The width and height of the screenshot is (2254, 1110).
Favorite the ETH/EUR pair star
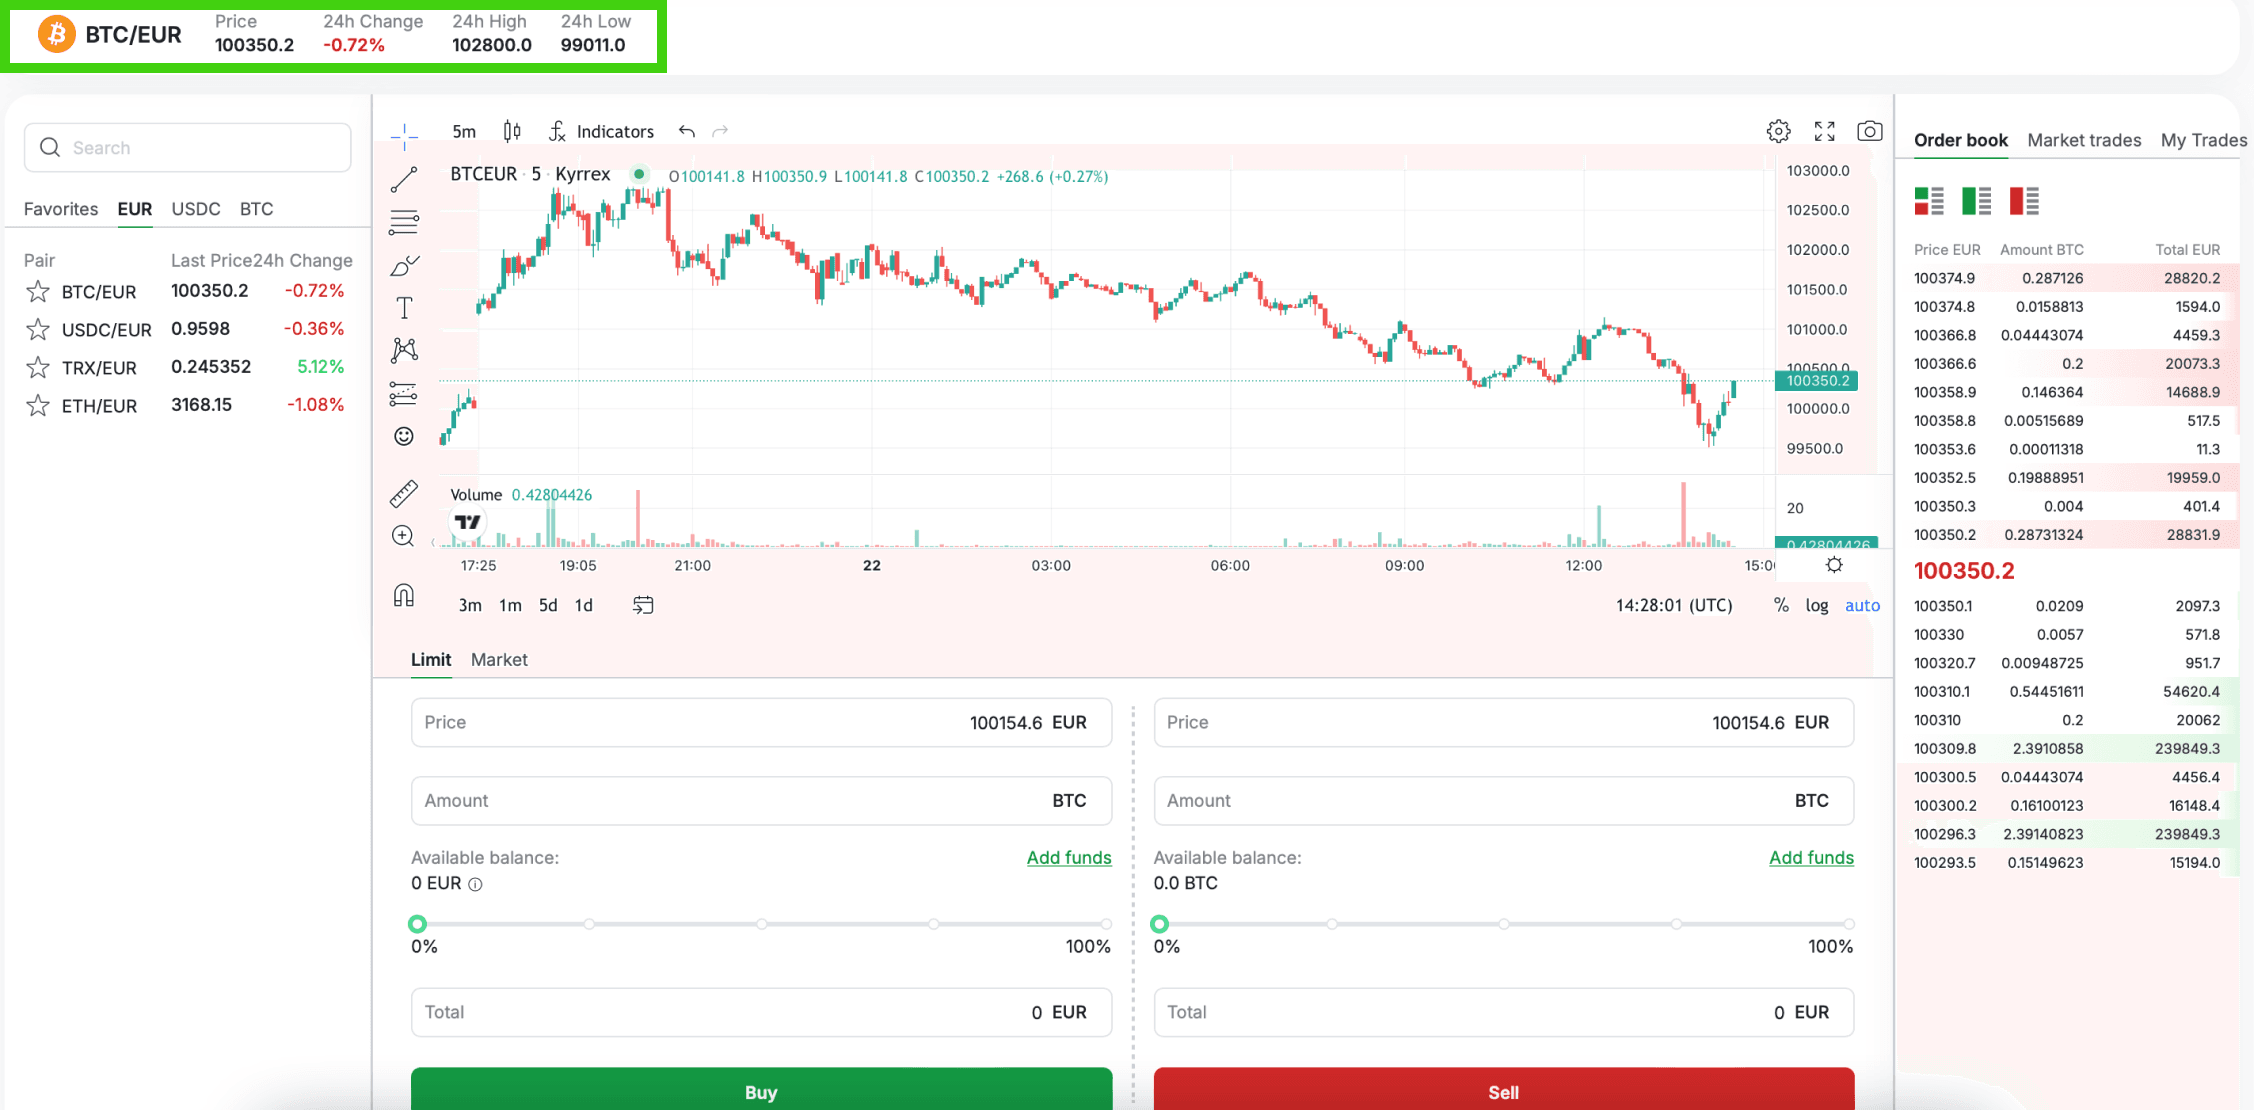pyautogui.click(x=38, y=405)
